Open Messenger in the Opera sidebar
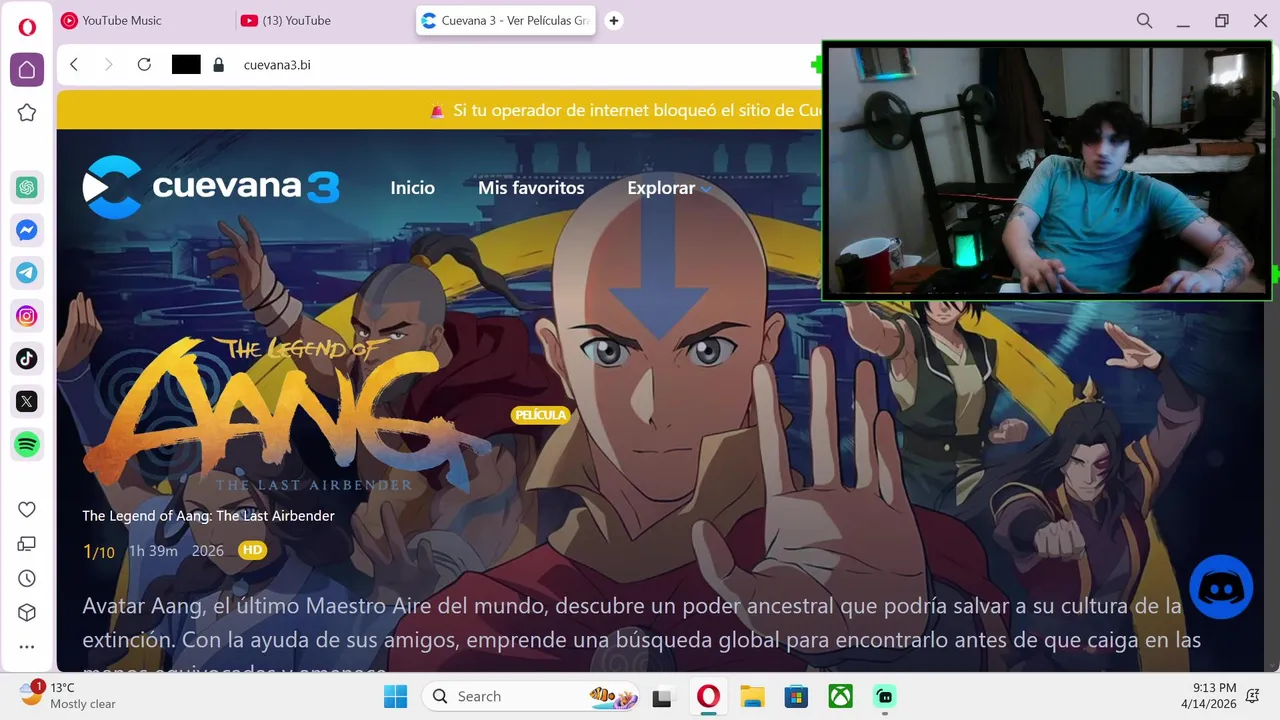1280x720 pixels. tap(27, 230)
